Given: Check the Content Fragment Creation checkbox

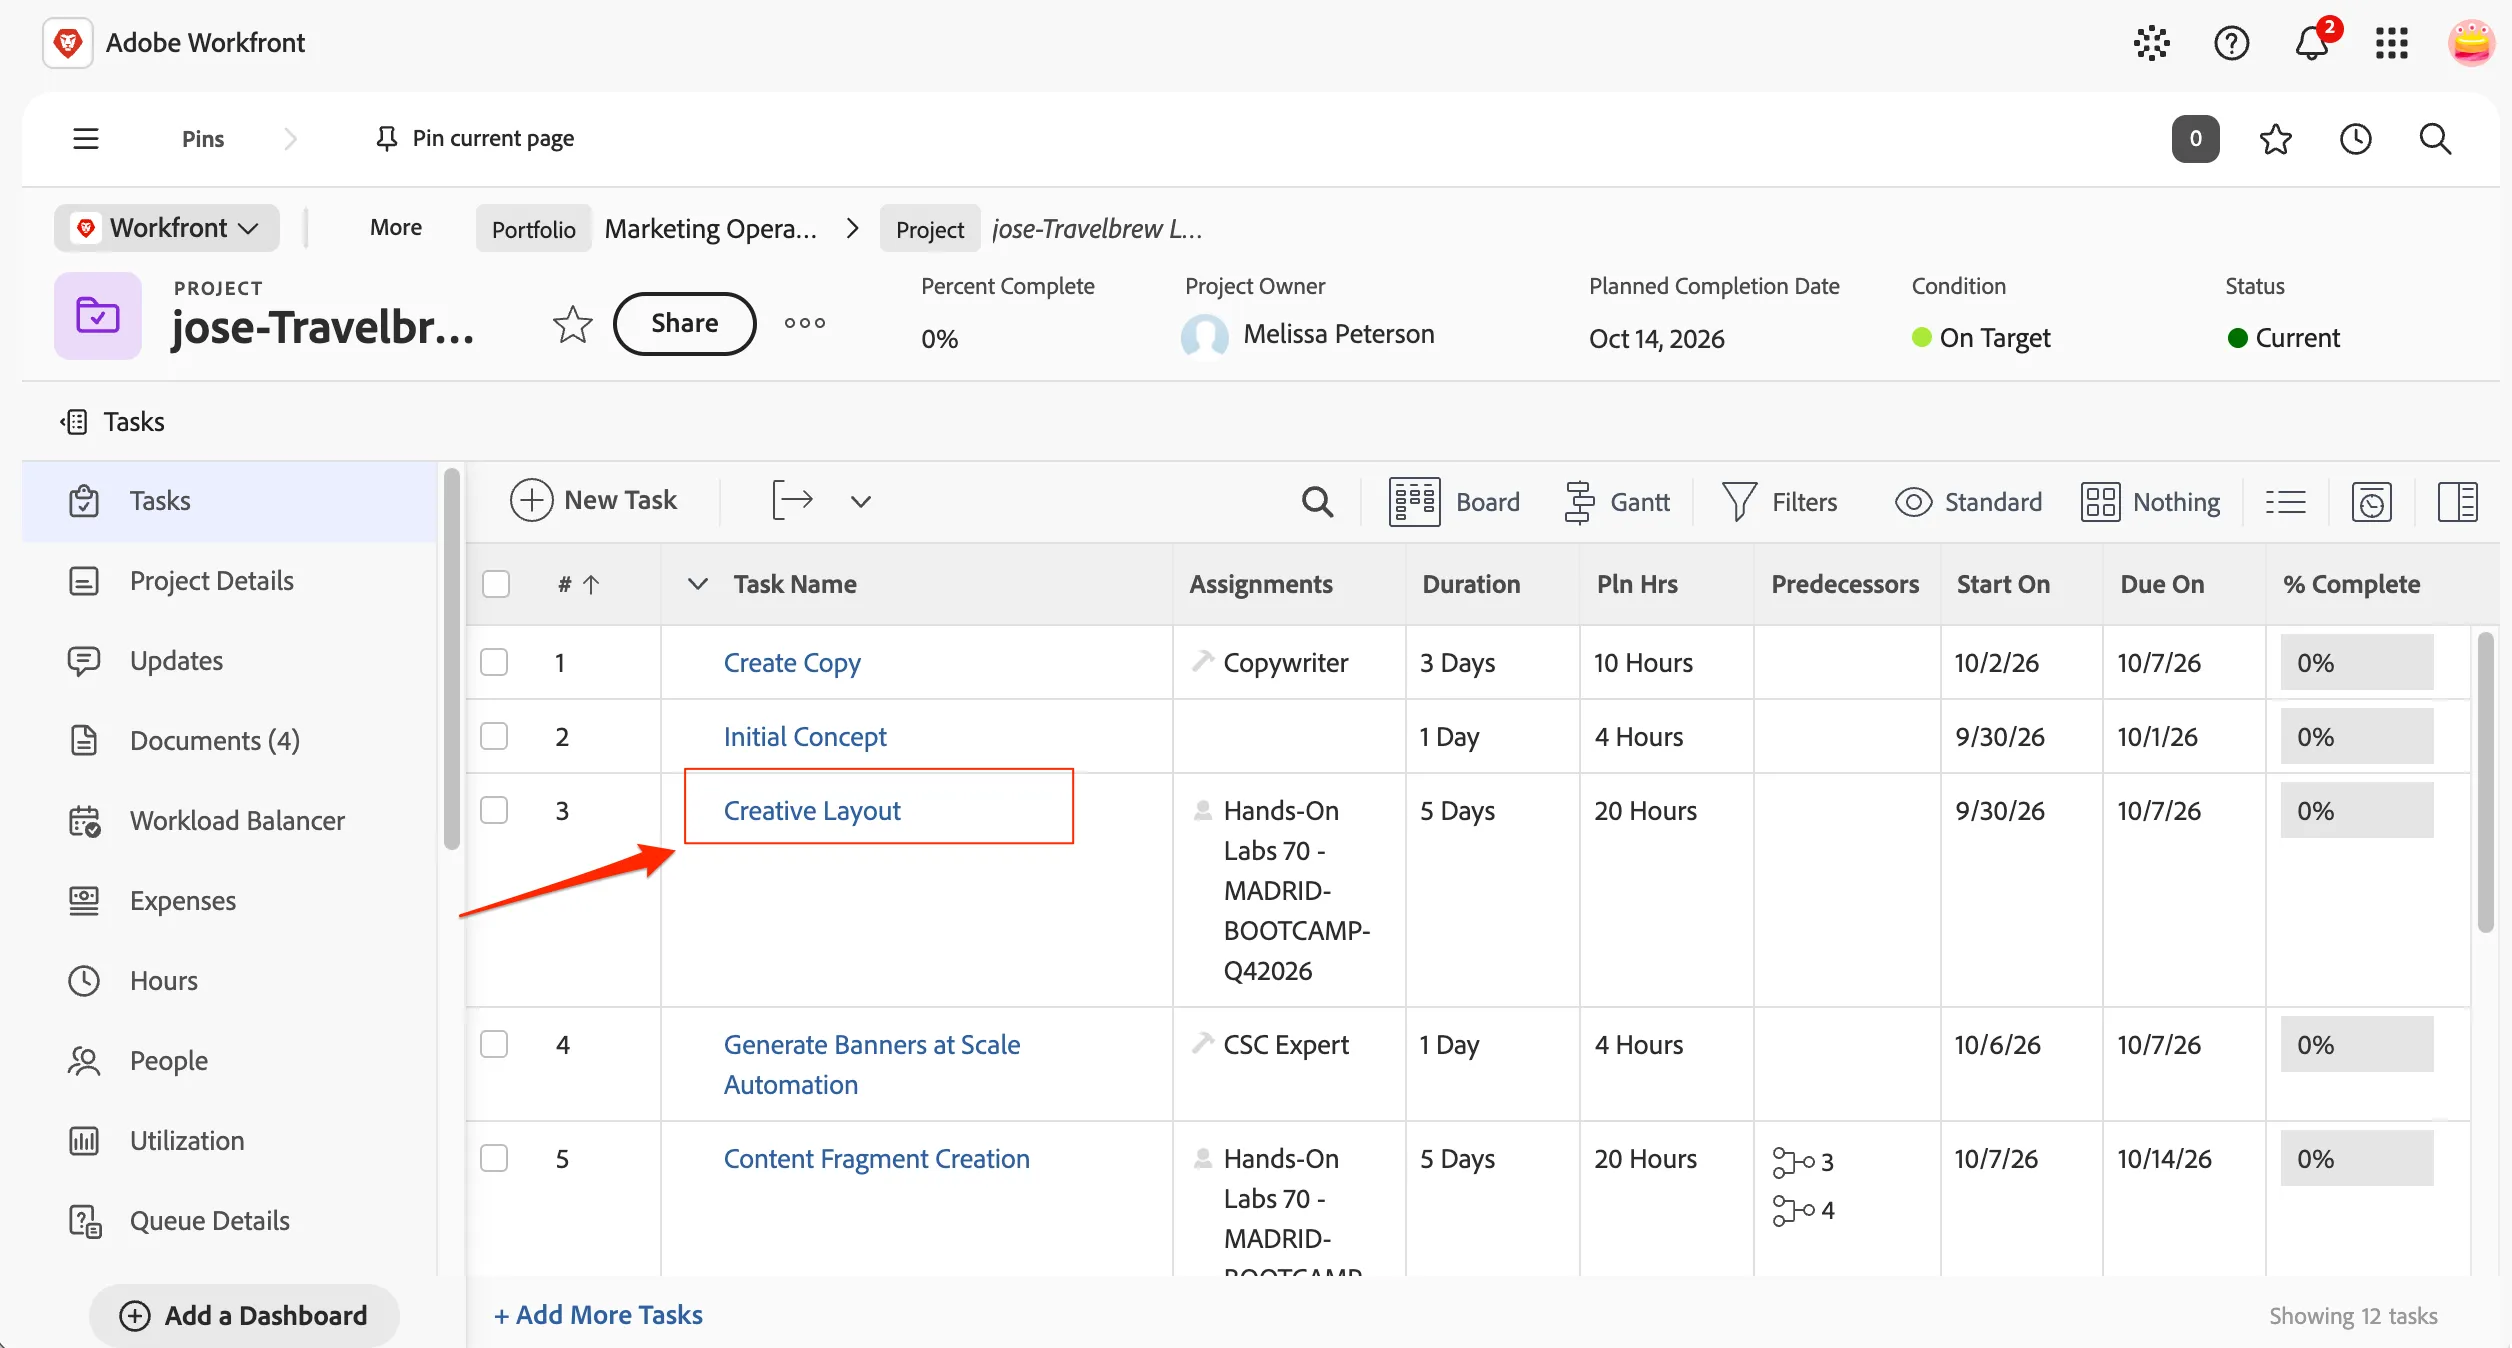Looking at the screenshot, I should pyautogui.click(x=494, y=1158).
